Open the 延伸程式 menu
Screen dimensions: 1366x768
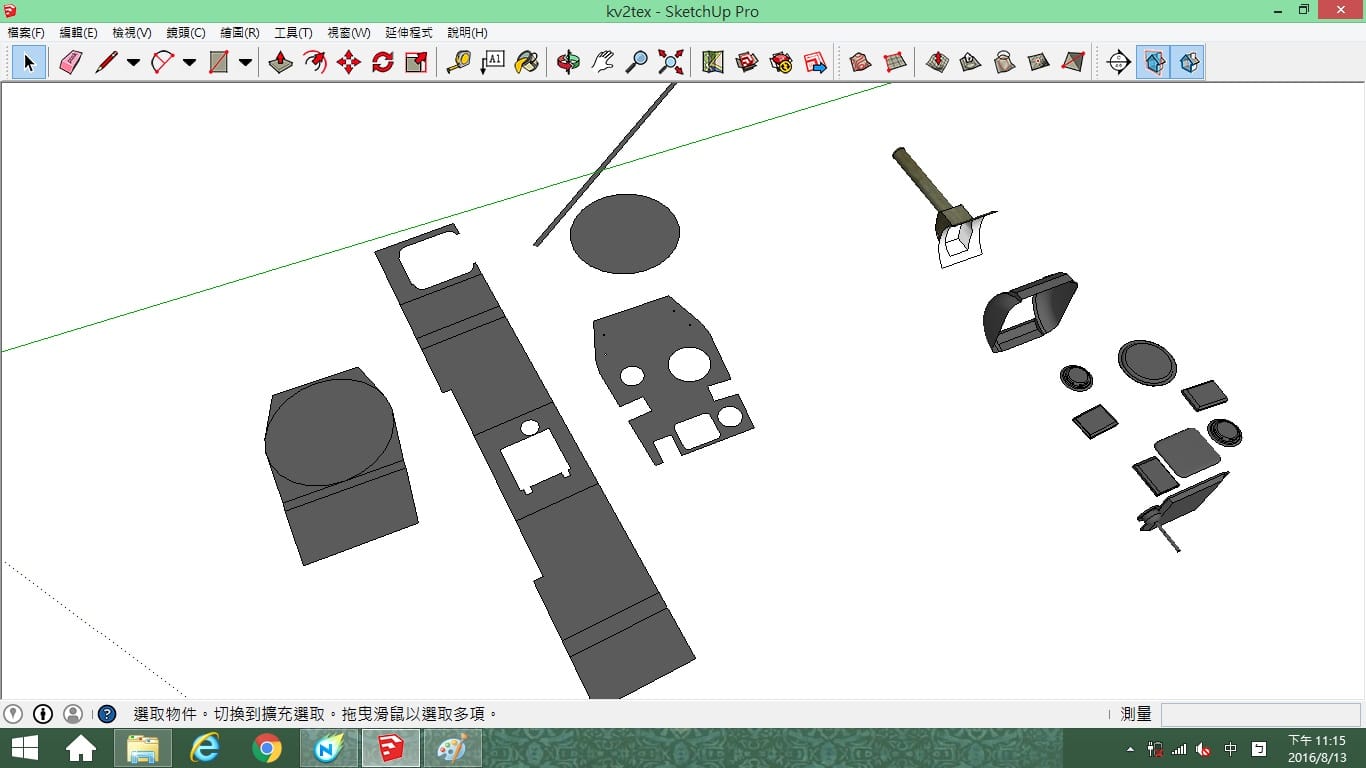click(x=408, y=33)
